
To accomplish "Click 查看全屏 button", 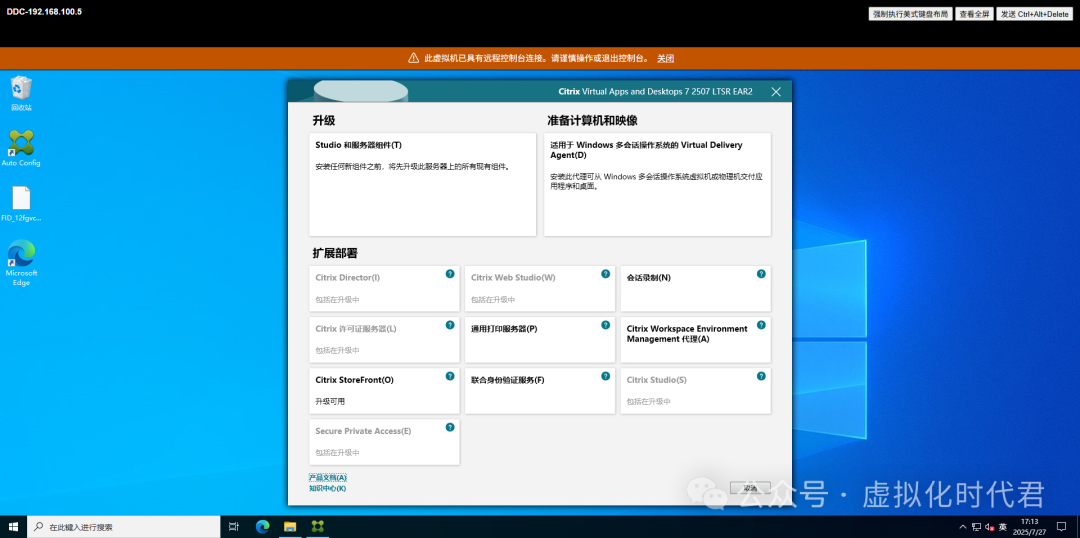I will click(x=974, y=14).
